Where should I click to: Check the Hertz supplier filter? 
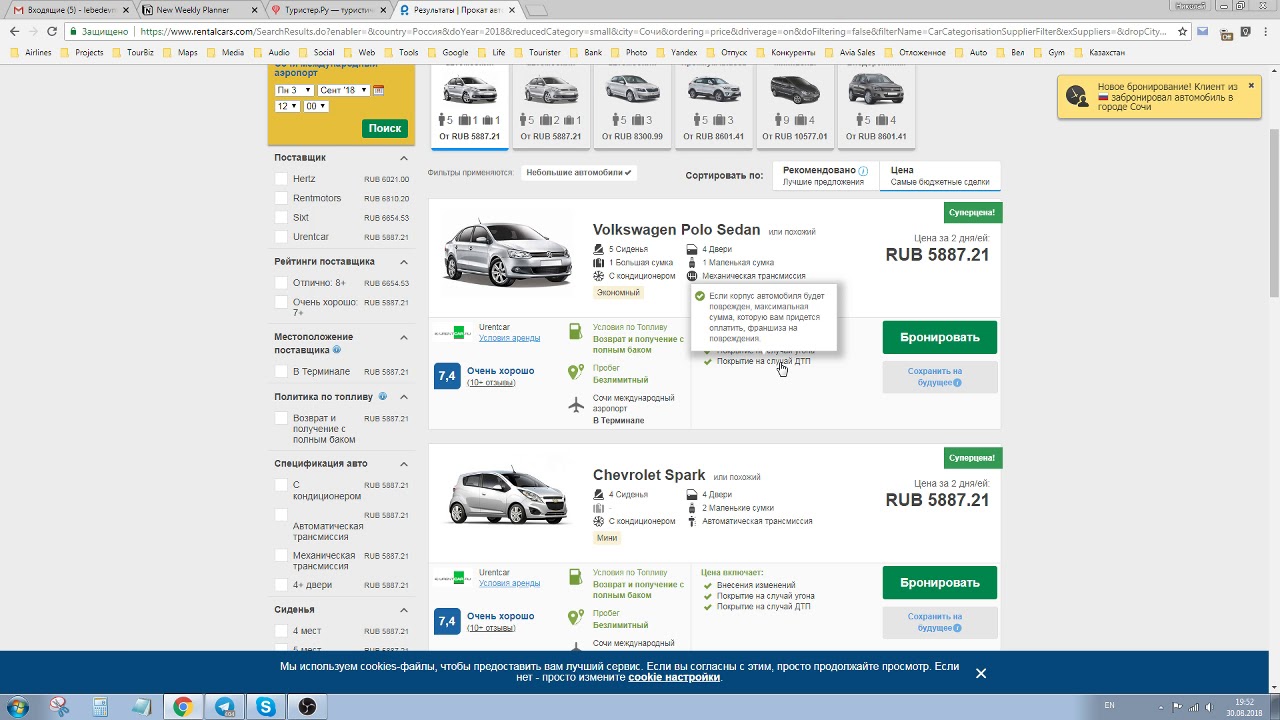281,179
